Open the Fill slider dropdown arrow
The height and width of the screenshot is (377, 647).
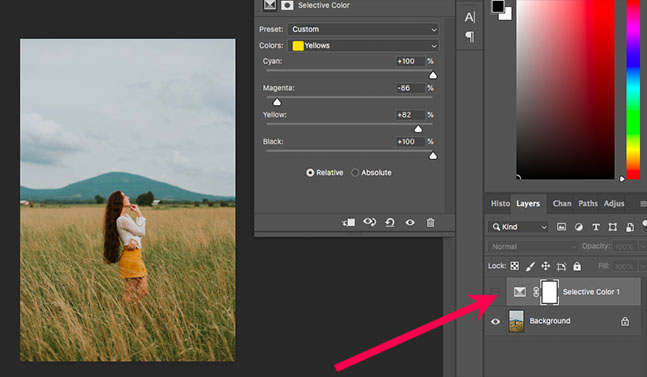[642, 267]
